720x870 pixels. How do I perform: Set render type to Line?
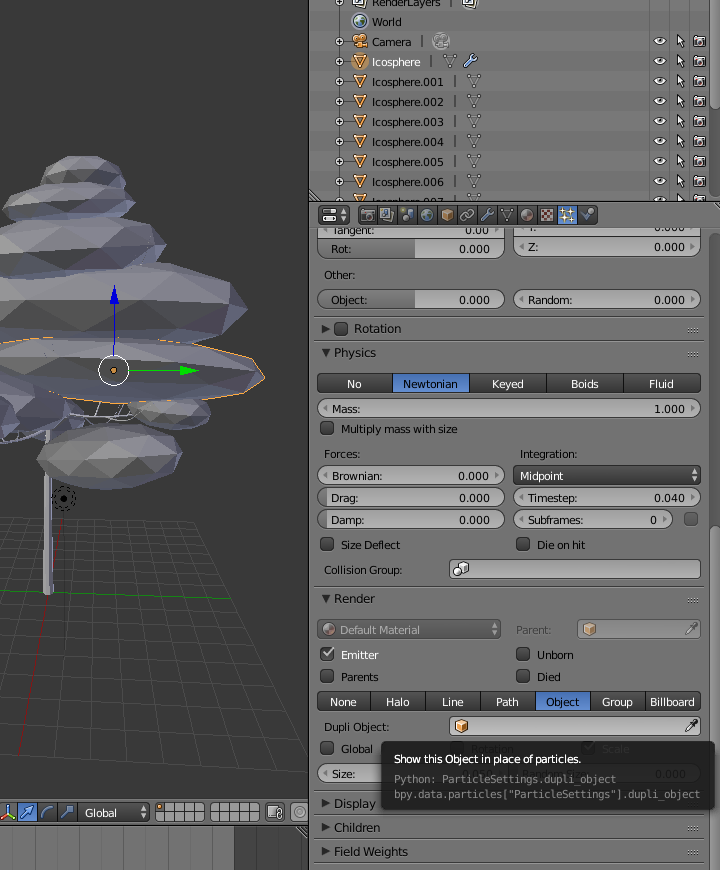(x=453, y=701)
